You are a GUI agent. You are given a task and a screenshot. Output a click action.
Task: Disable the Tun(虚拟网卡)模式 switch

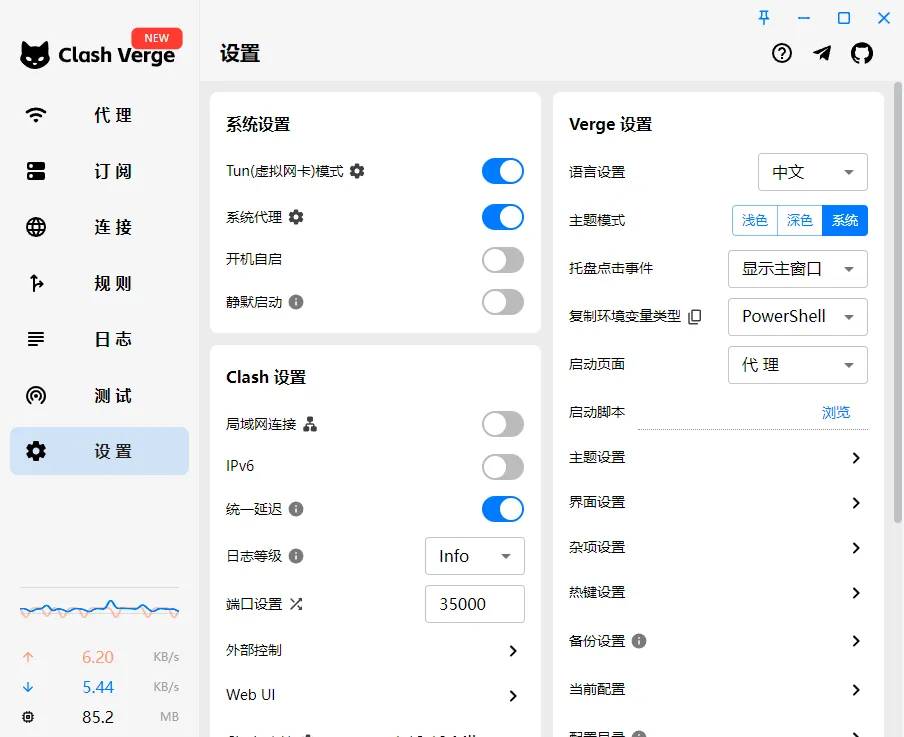click(x=502, y=171)
